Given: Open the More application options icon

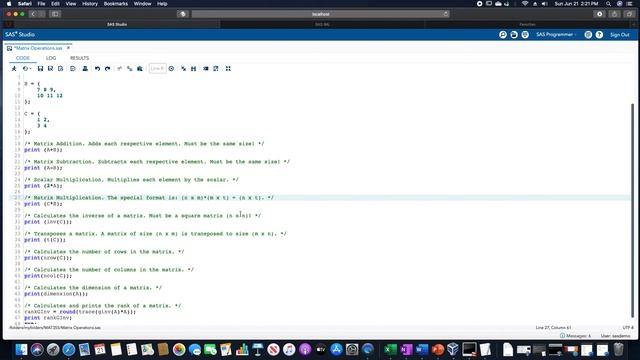Looking at the screenshot, I should (588, 35).
